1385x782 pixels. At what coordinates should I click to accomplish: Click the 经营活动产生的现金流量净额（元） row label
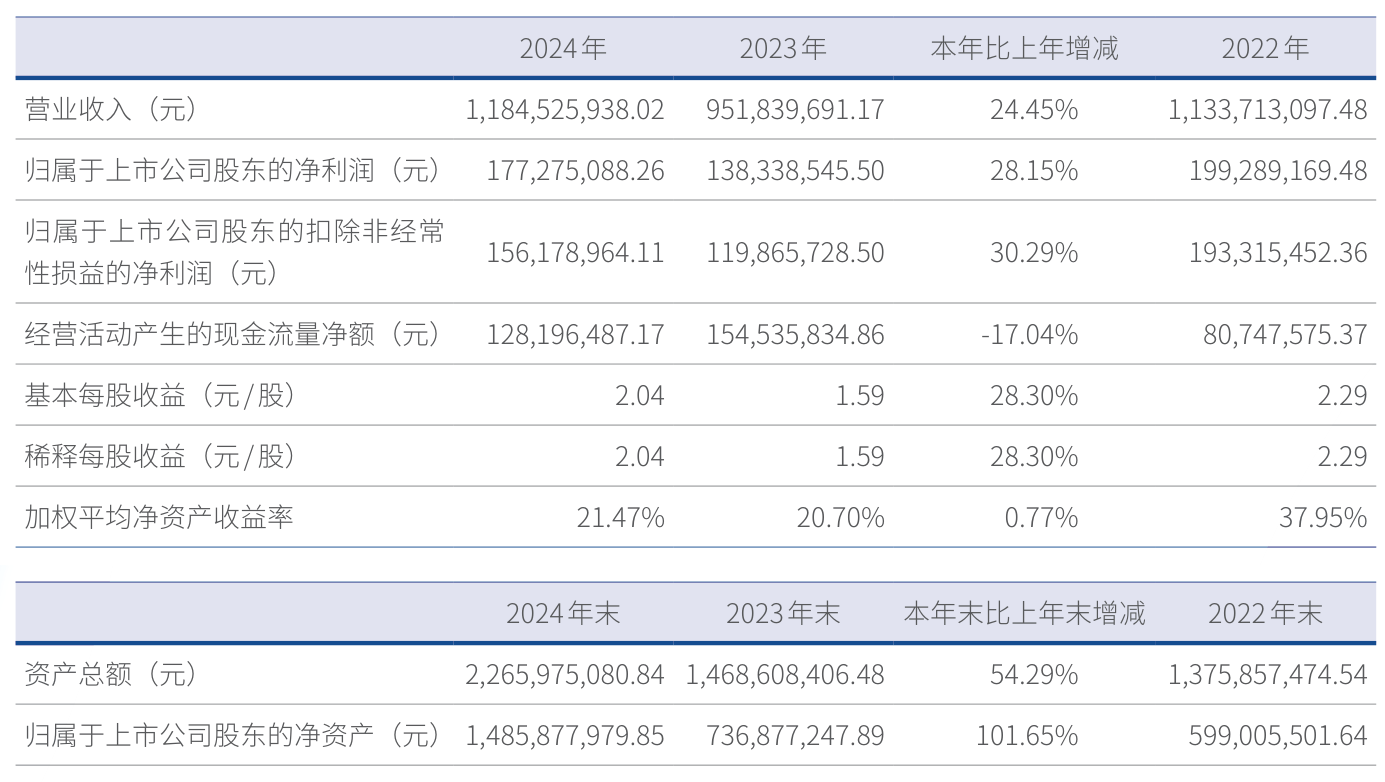pyautogui.click(x=233, y=334)
